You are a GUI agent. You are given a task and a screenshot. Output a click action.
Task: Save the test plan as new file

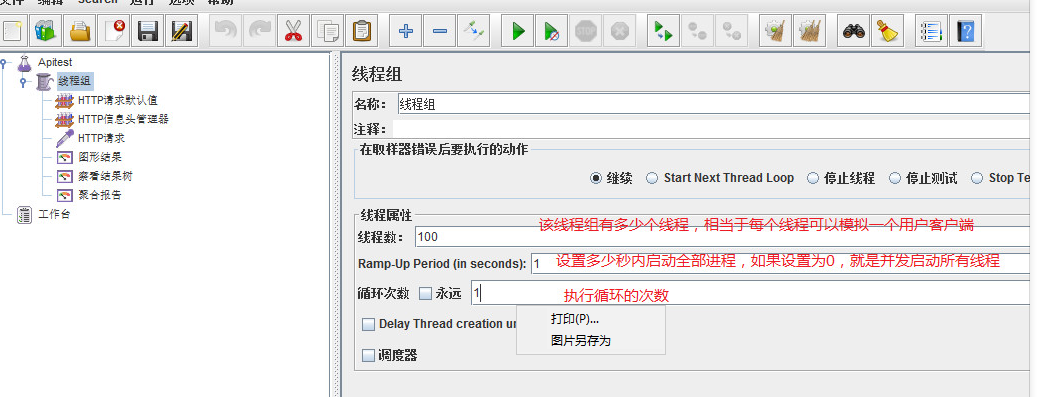click(x=181, y=31)
